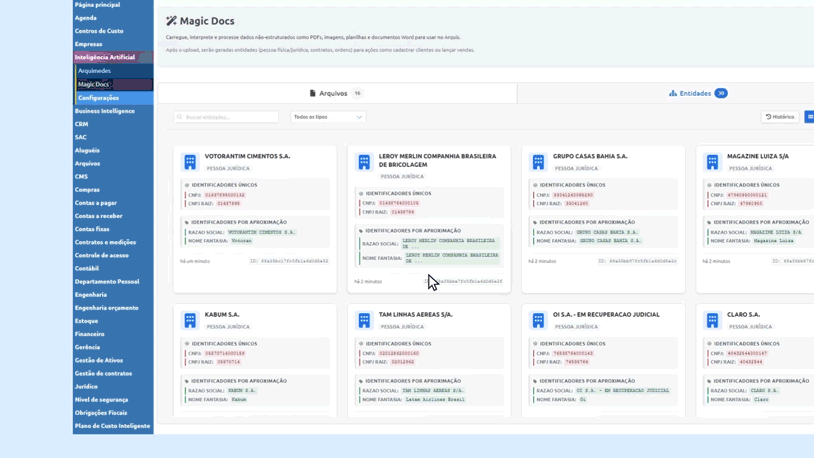Open Configurações under Inteligência Artificial
Viewport: 814px width, 458px height.
99,98
